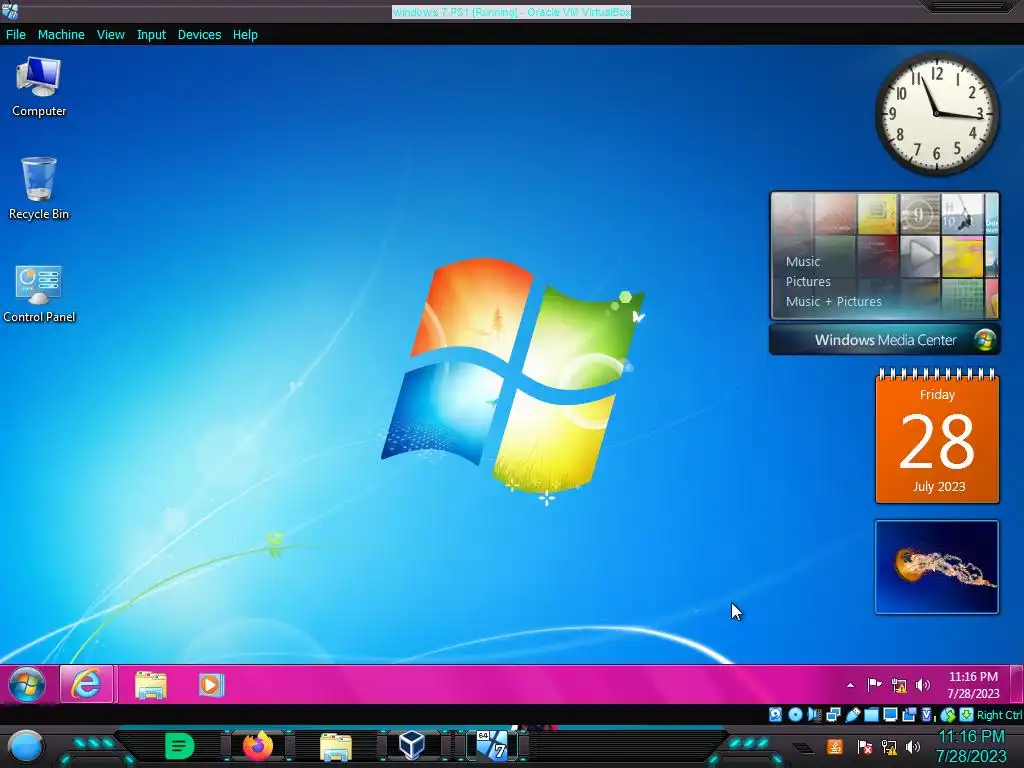Click the jellyfish slideshow gadget picture
This screenshot has width=1024, height=768.
[x=936, y=567]
